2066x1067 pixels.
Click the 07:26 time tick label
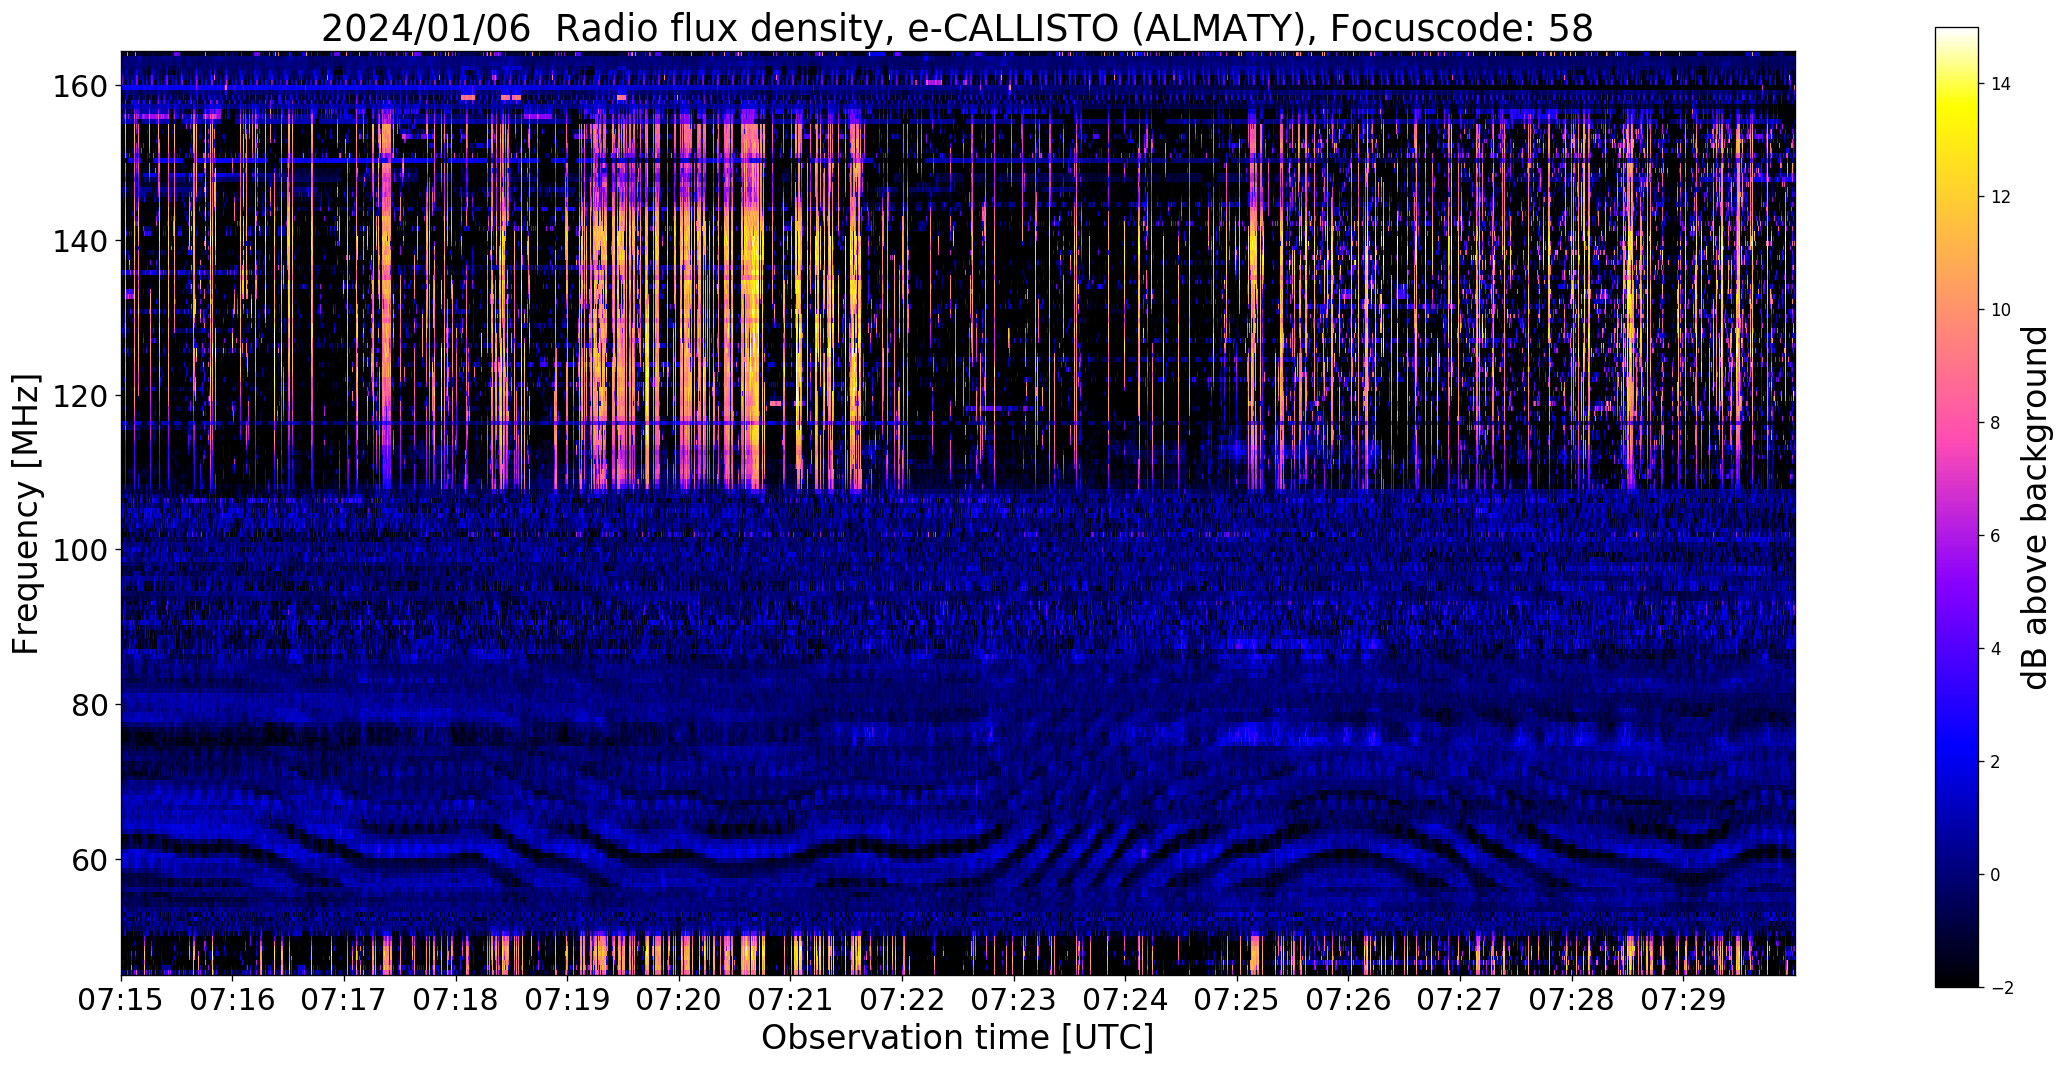click(x=1349, y=1000)
